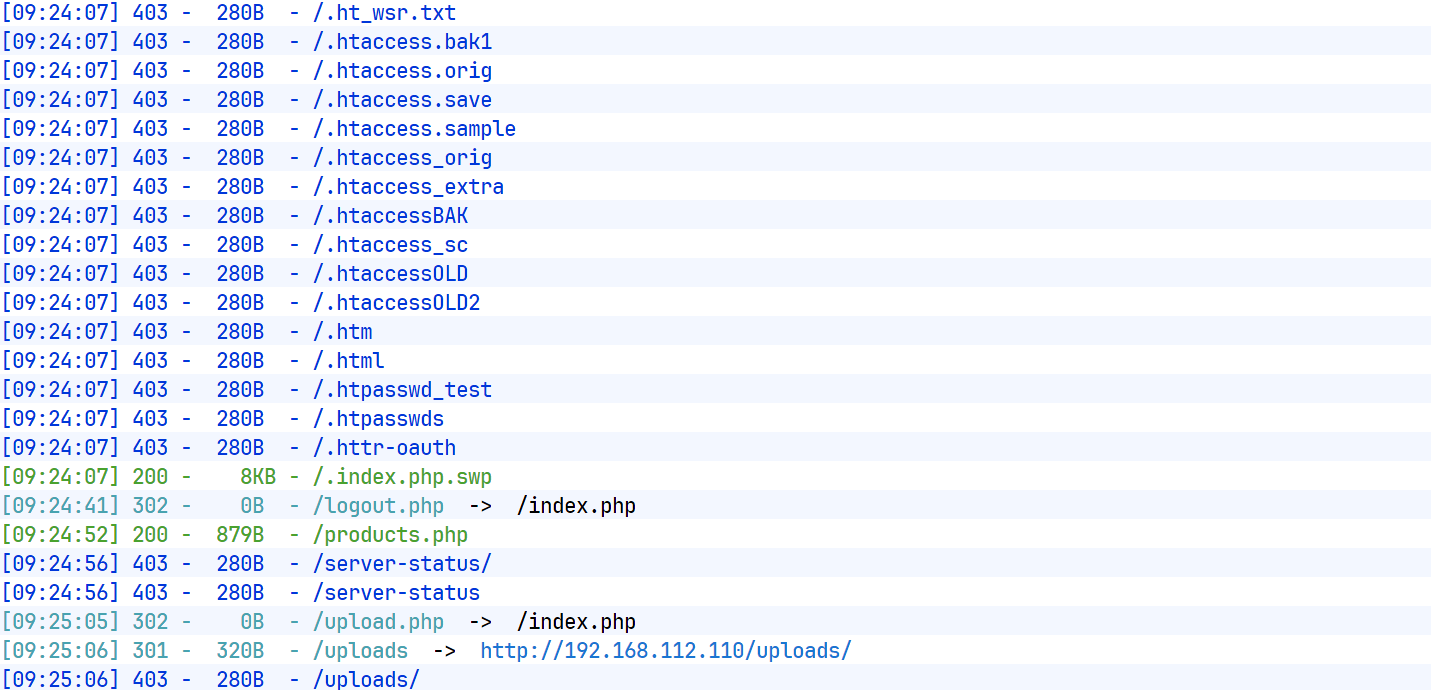Click the /products.php path
Image resolution: width=1431 pixels, height=690 pixels.
(390, 535)
